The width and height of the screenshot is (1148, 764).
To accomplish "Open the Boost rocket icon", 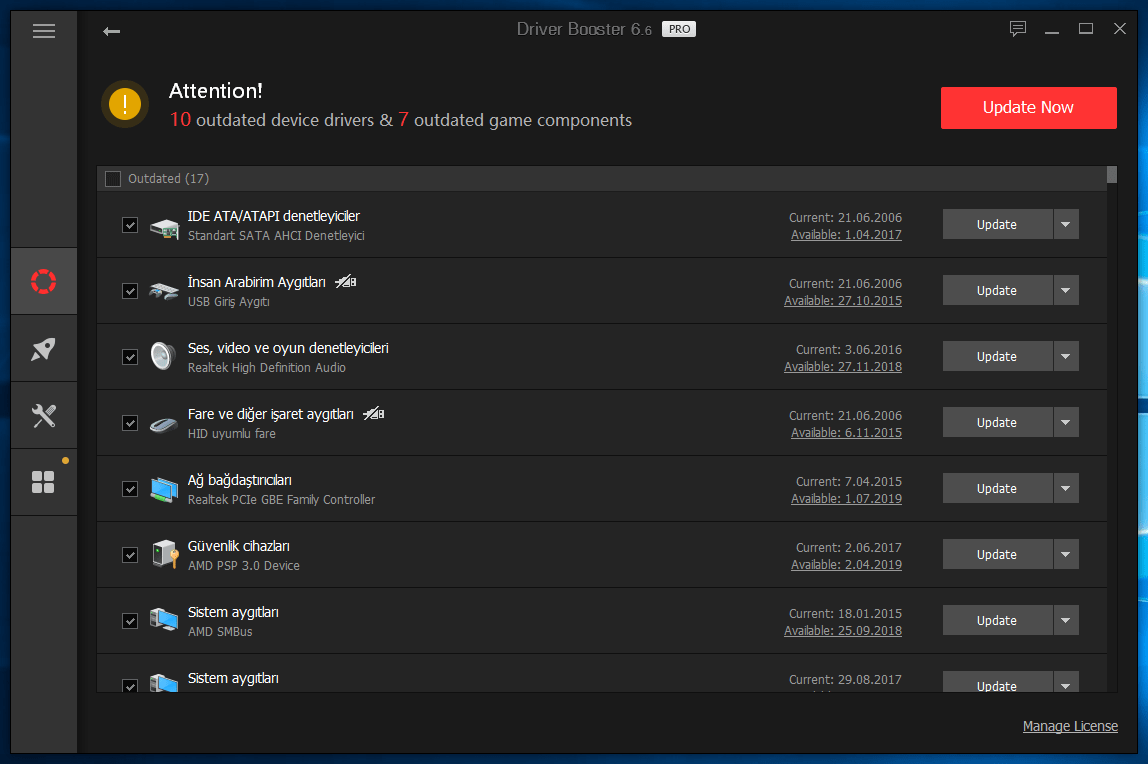I will 44,348.
